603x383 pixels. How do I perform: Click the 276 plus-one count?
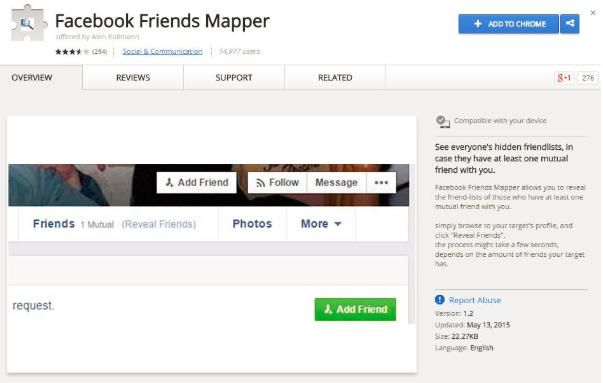(x=588, y=78)
